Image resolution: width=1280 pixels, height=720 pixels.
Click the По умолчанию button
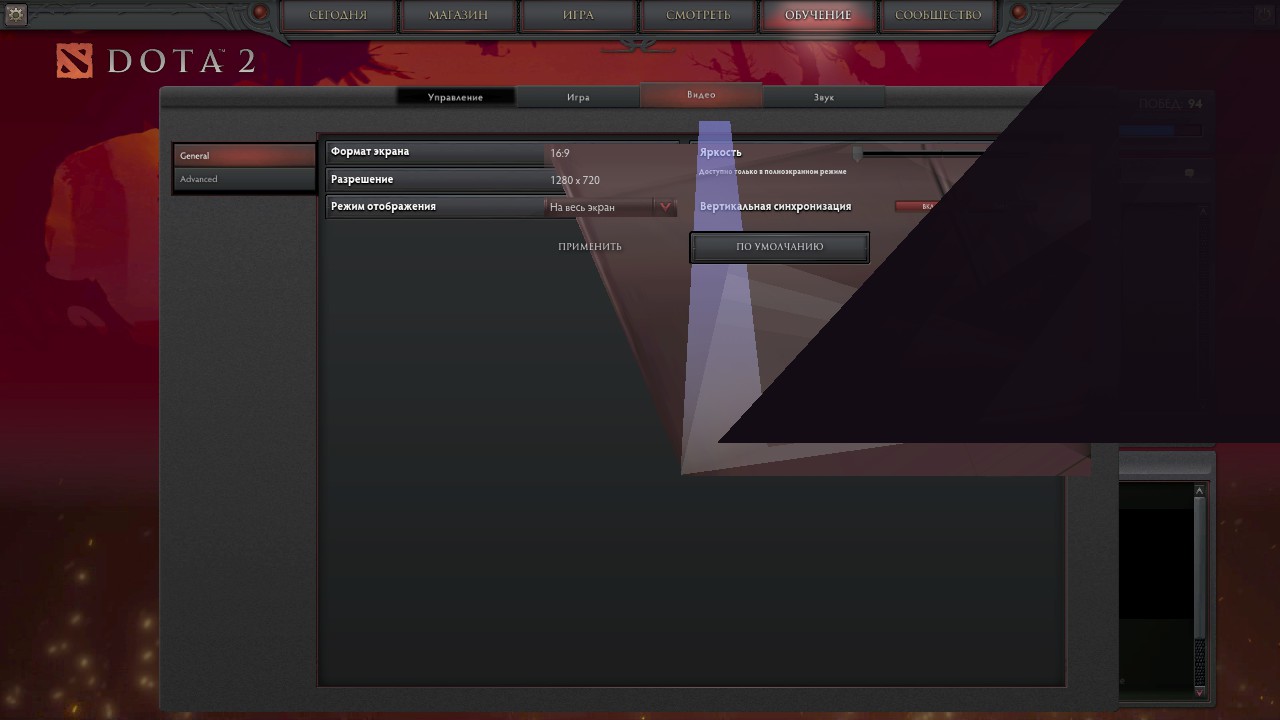tap(780, 246)
